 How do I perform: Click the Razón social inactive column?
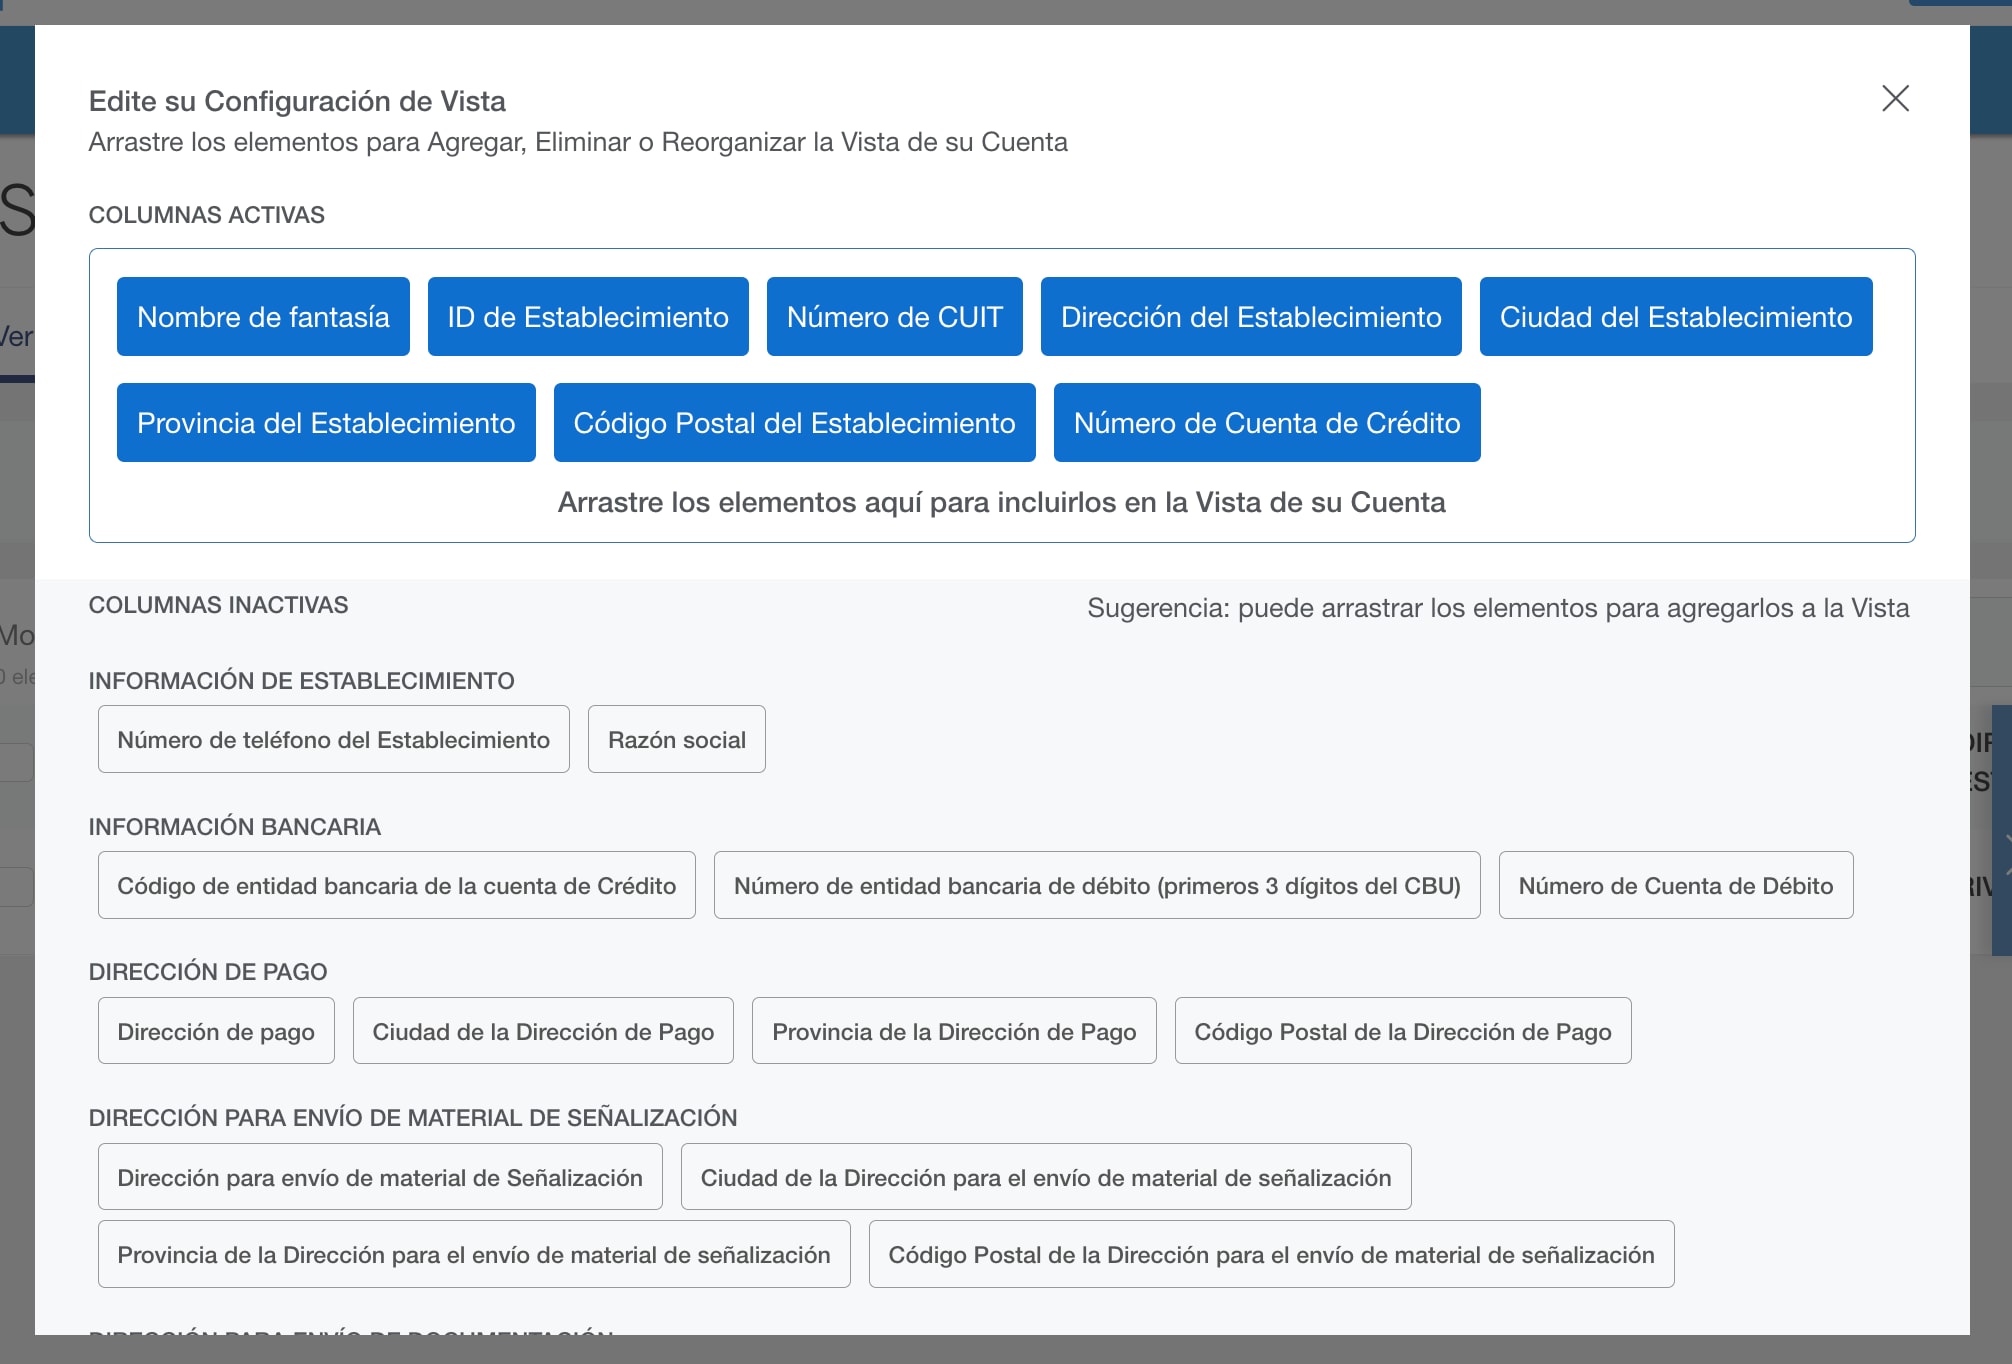(676, 739)
